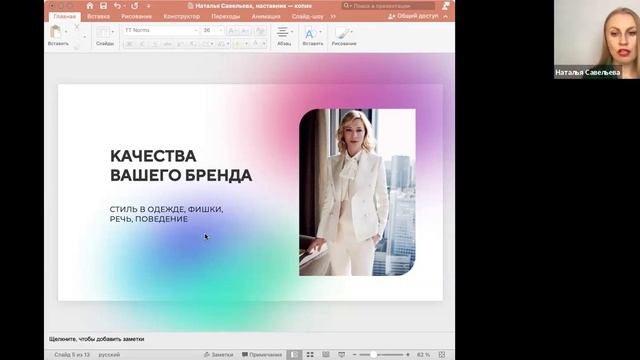Switch to the Рисование ribbon tab

coord(136,16)
